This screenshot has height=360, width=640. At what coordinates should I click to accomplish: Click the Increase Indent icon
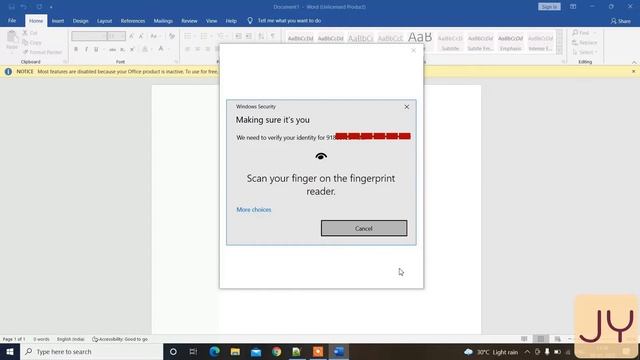pyautogui.click(x=249, y=36)
